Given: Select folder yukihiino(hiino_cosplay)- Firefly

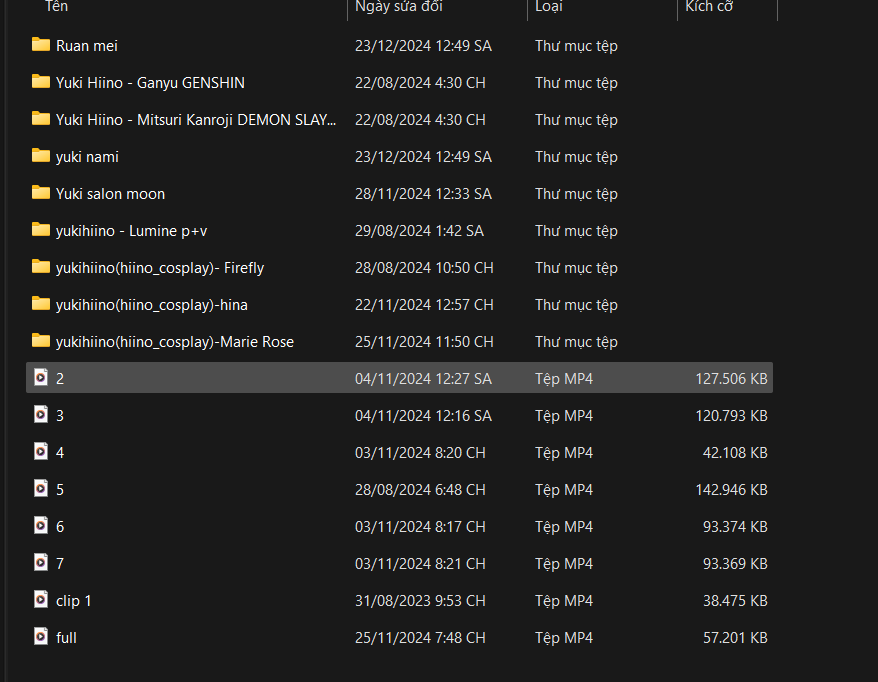Looking at the screenshot, I should [160, 267].
